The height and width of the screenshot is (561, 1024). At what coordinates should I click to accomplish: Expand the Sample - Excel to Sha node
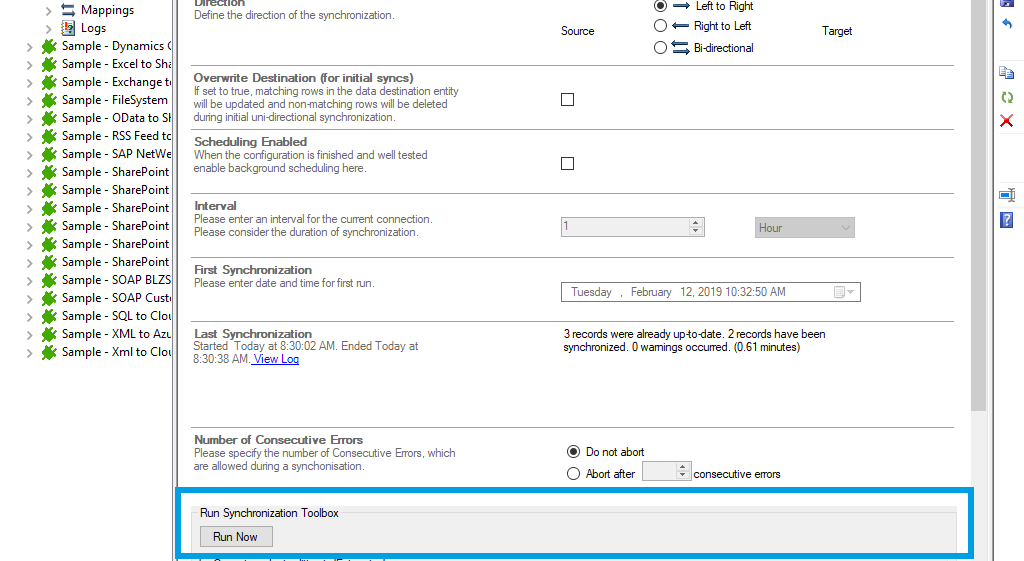coord(29,65)
